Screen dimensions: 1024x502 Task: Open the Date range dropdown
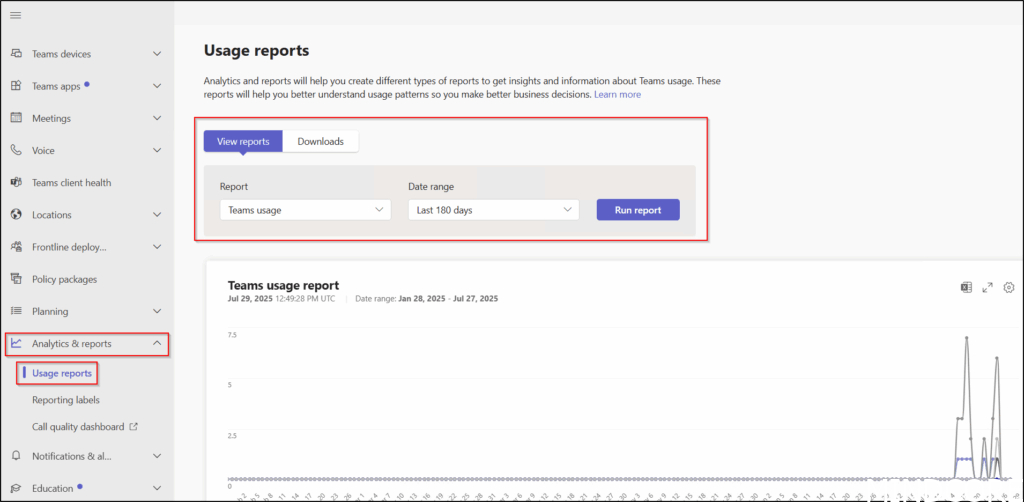pos(493,210)
